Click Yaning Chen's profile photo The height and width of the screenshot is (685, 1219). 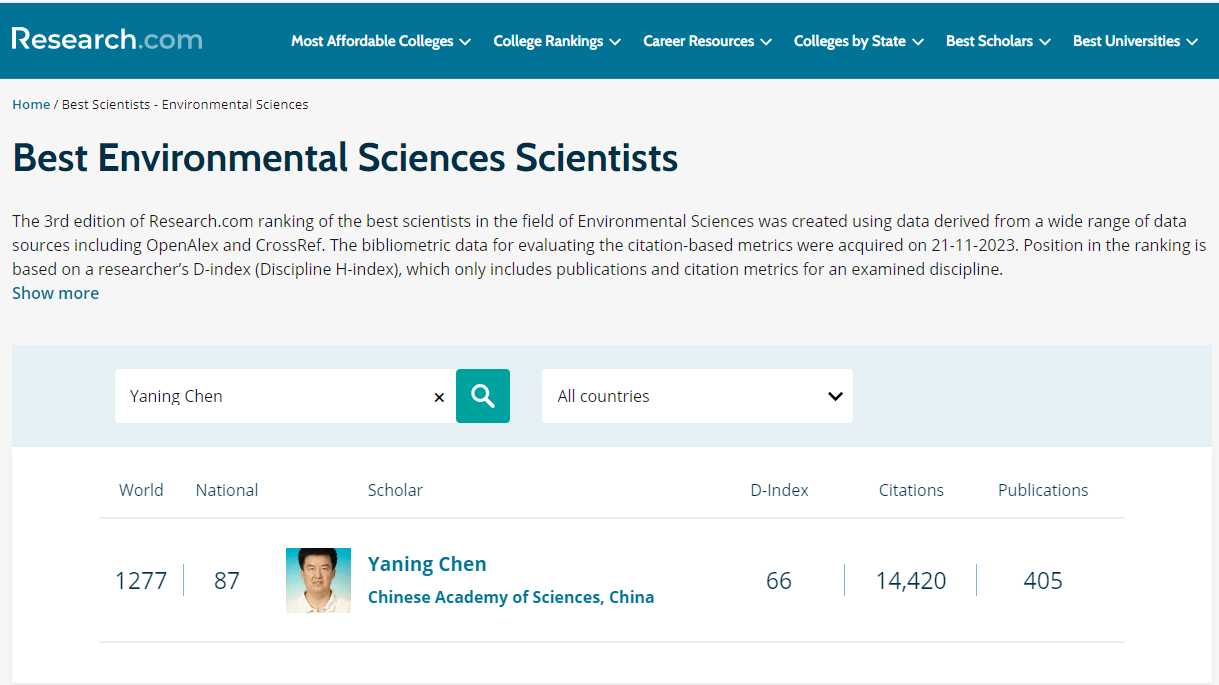click(x=318, y=580)
